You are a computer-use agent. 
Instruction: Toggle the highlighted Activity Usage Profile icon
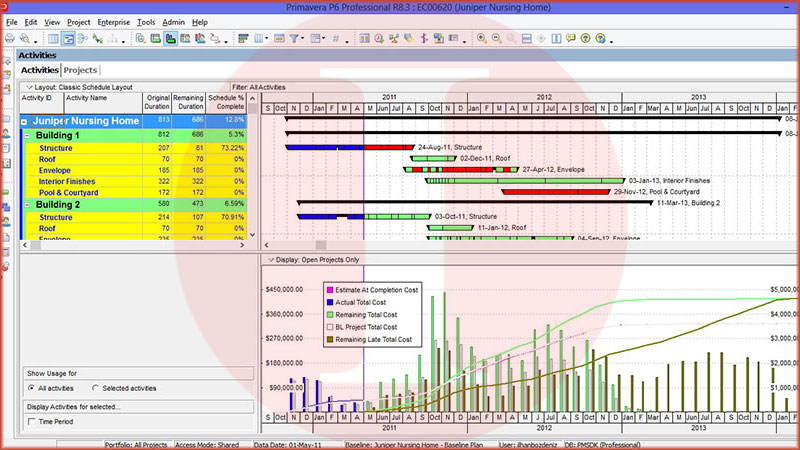pos(170,38)
